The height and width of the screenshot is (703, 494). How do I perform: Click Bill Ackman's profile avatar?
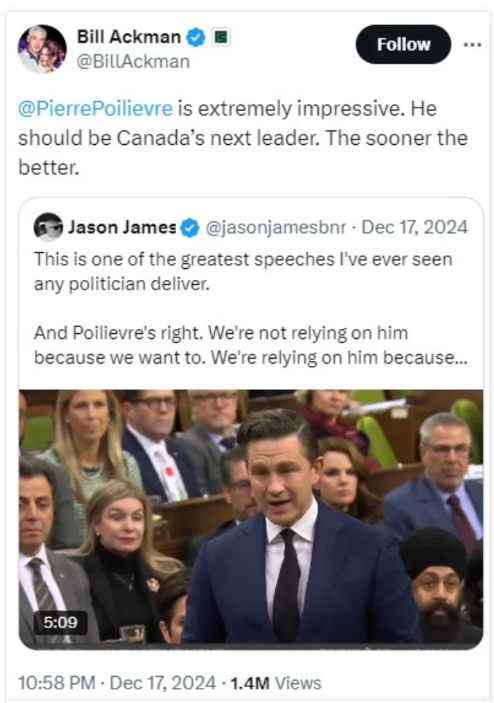[x=42, y=49]
